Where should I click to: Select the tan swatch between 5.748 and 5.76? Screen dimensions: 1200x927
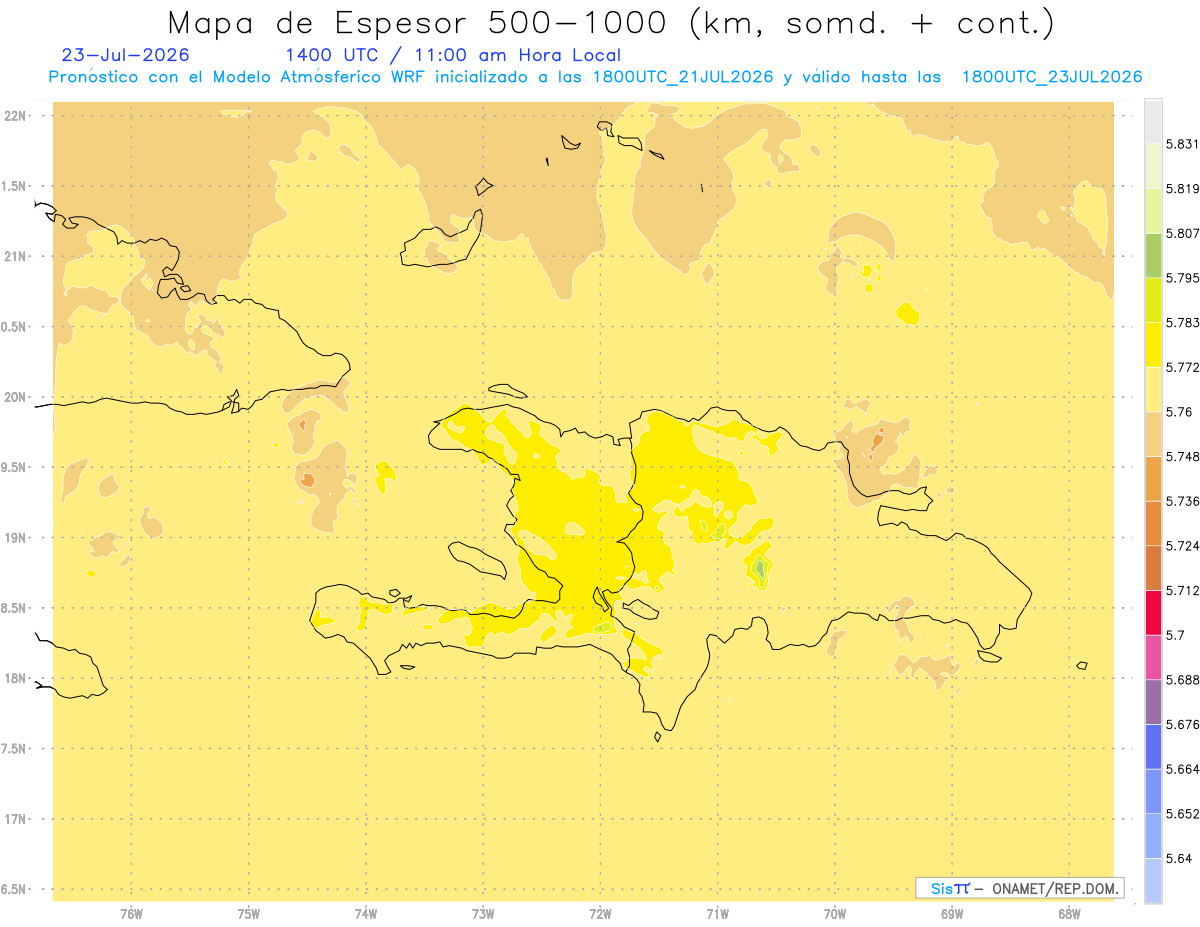(x=1153, y=434)
